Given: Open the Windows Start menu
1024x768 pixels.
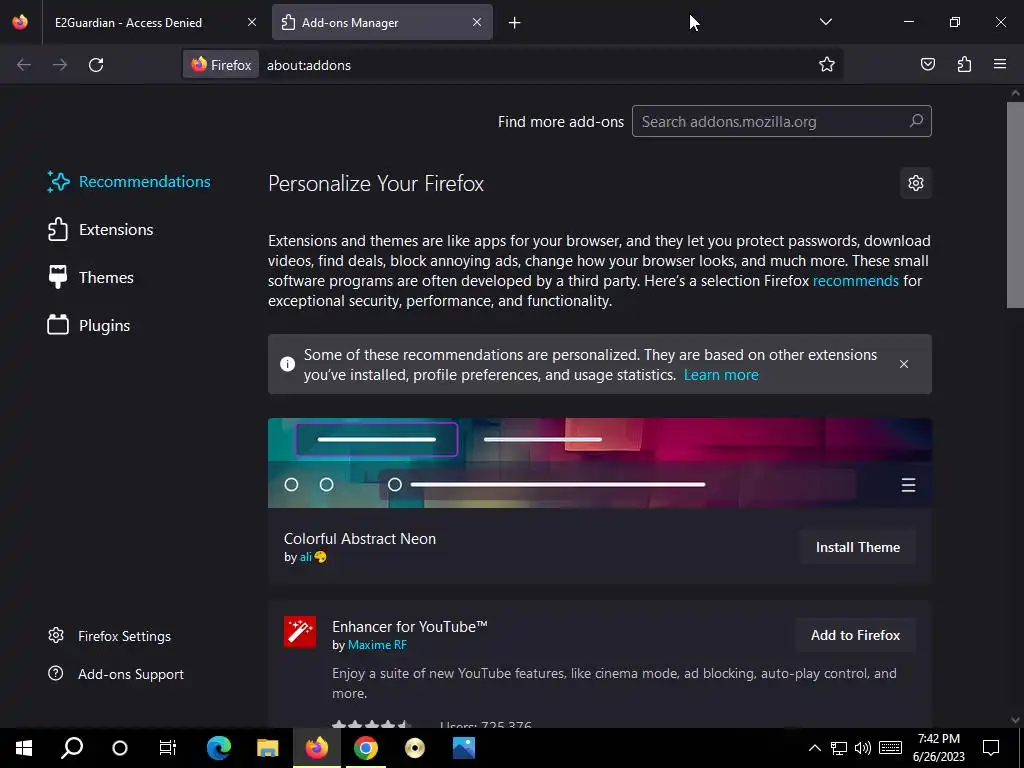Looking at the screenshot, I should pos(24,748).
